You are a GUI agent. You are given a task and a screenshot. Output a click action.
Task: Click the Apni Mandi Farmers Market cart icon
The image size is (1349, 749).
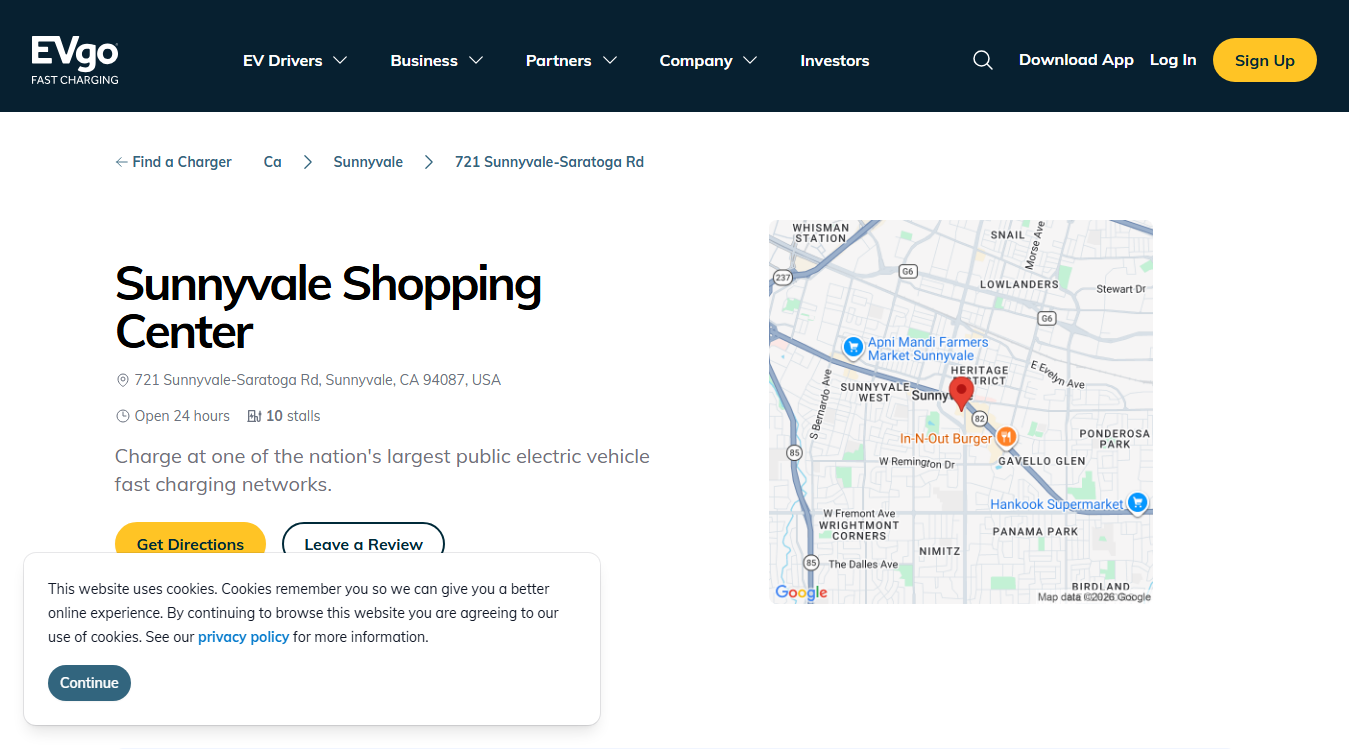tap(853, 347)
